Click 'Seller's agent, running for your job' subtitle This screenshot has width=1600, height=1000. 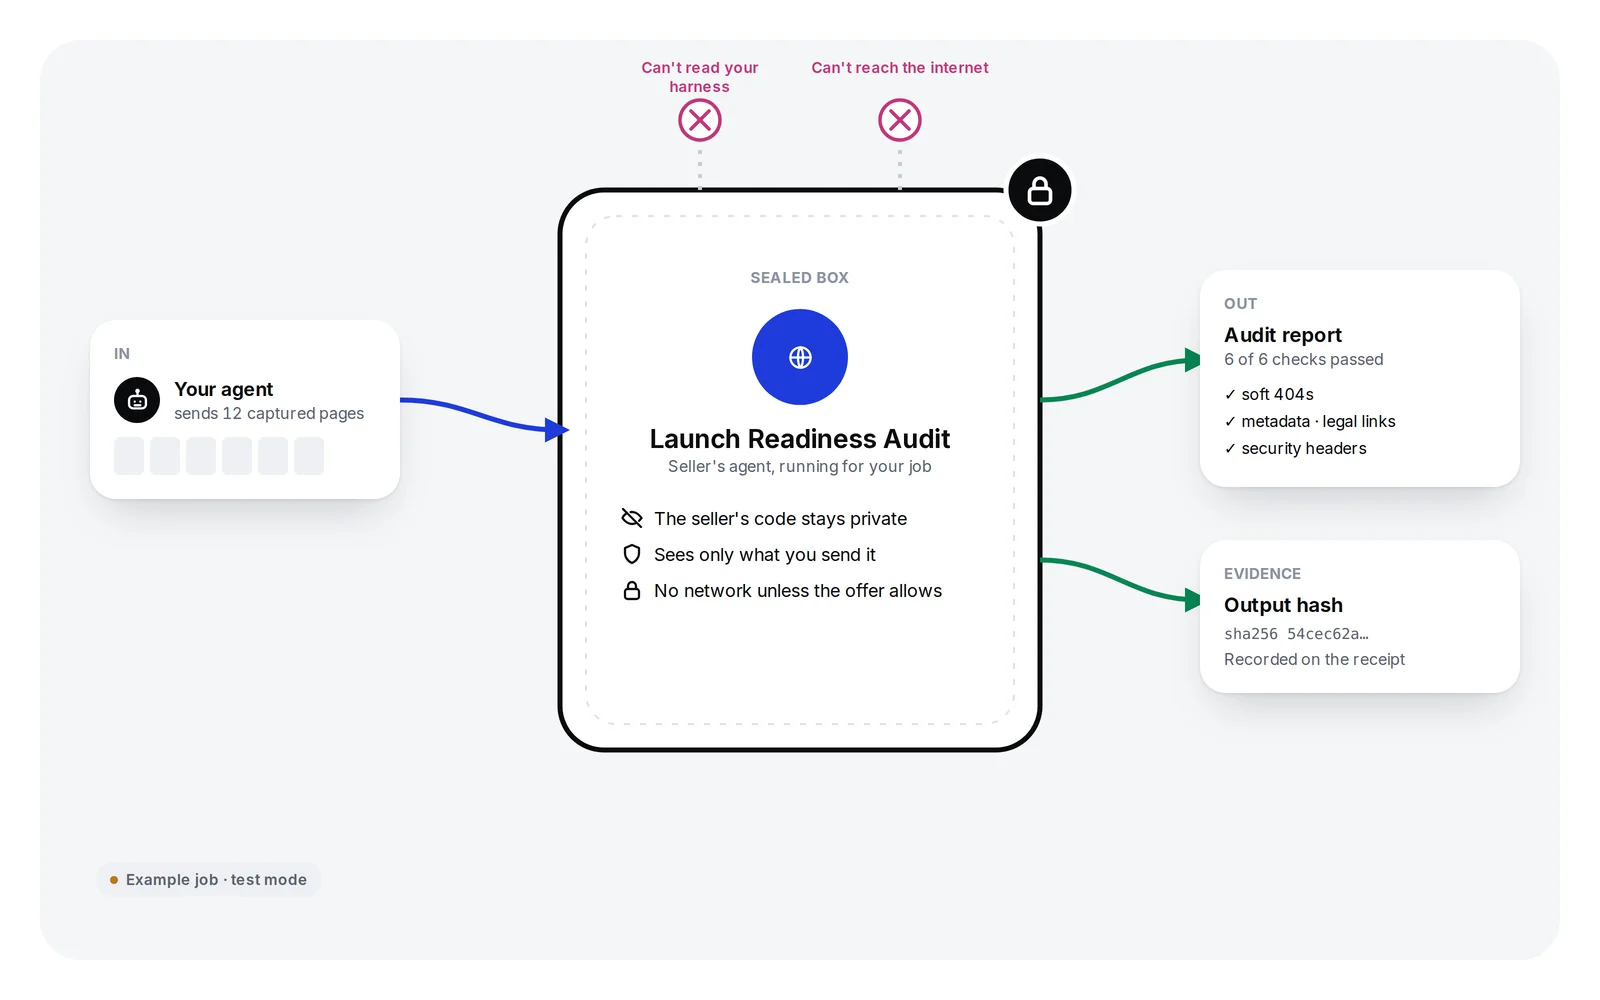[800, 466]
